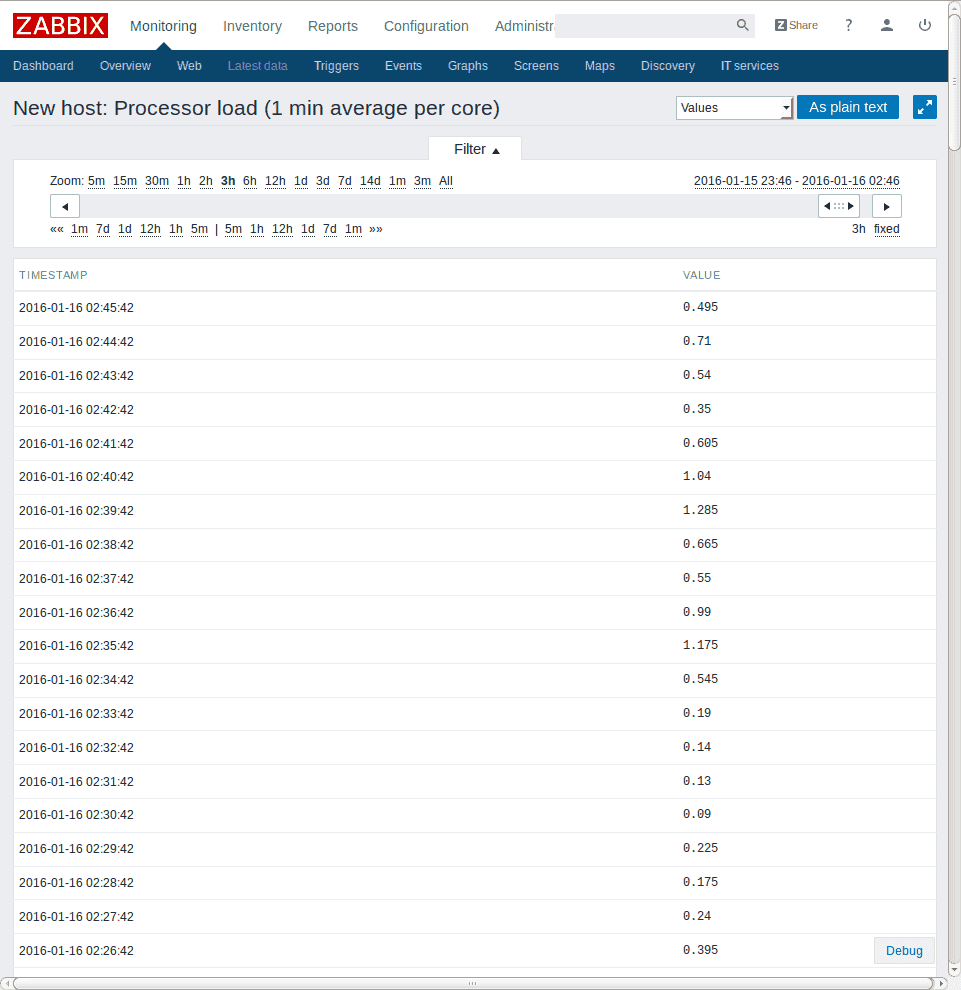Click the time scroll right arrow button
The image size is (961, 990).
tap(886, 206)
